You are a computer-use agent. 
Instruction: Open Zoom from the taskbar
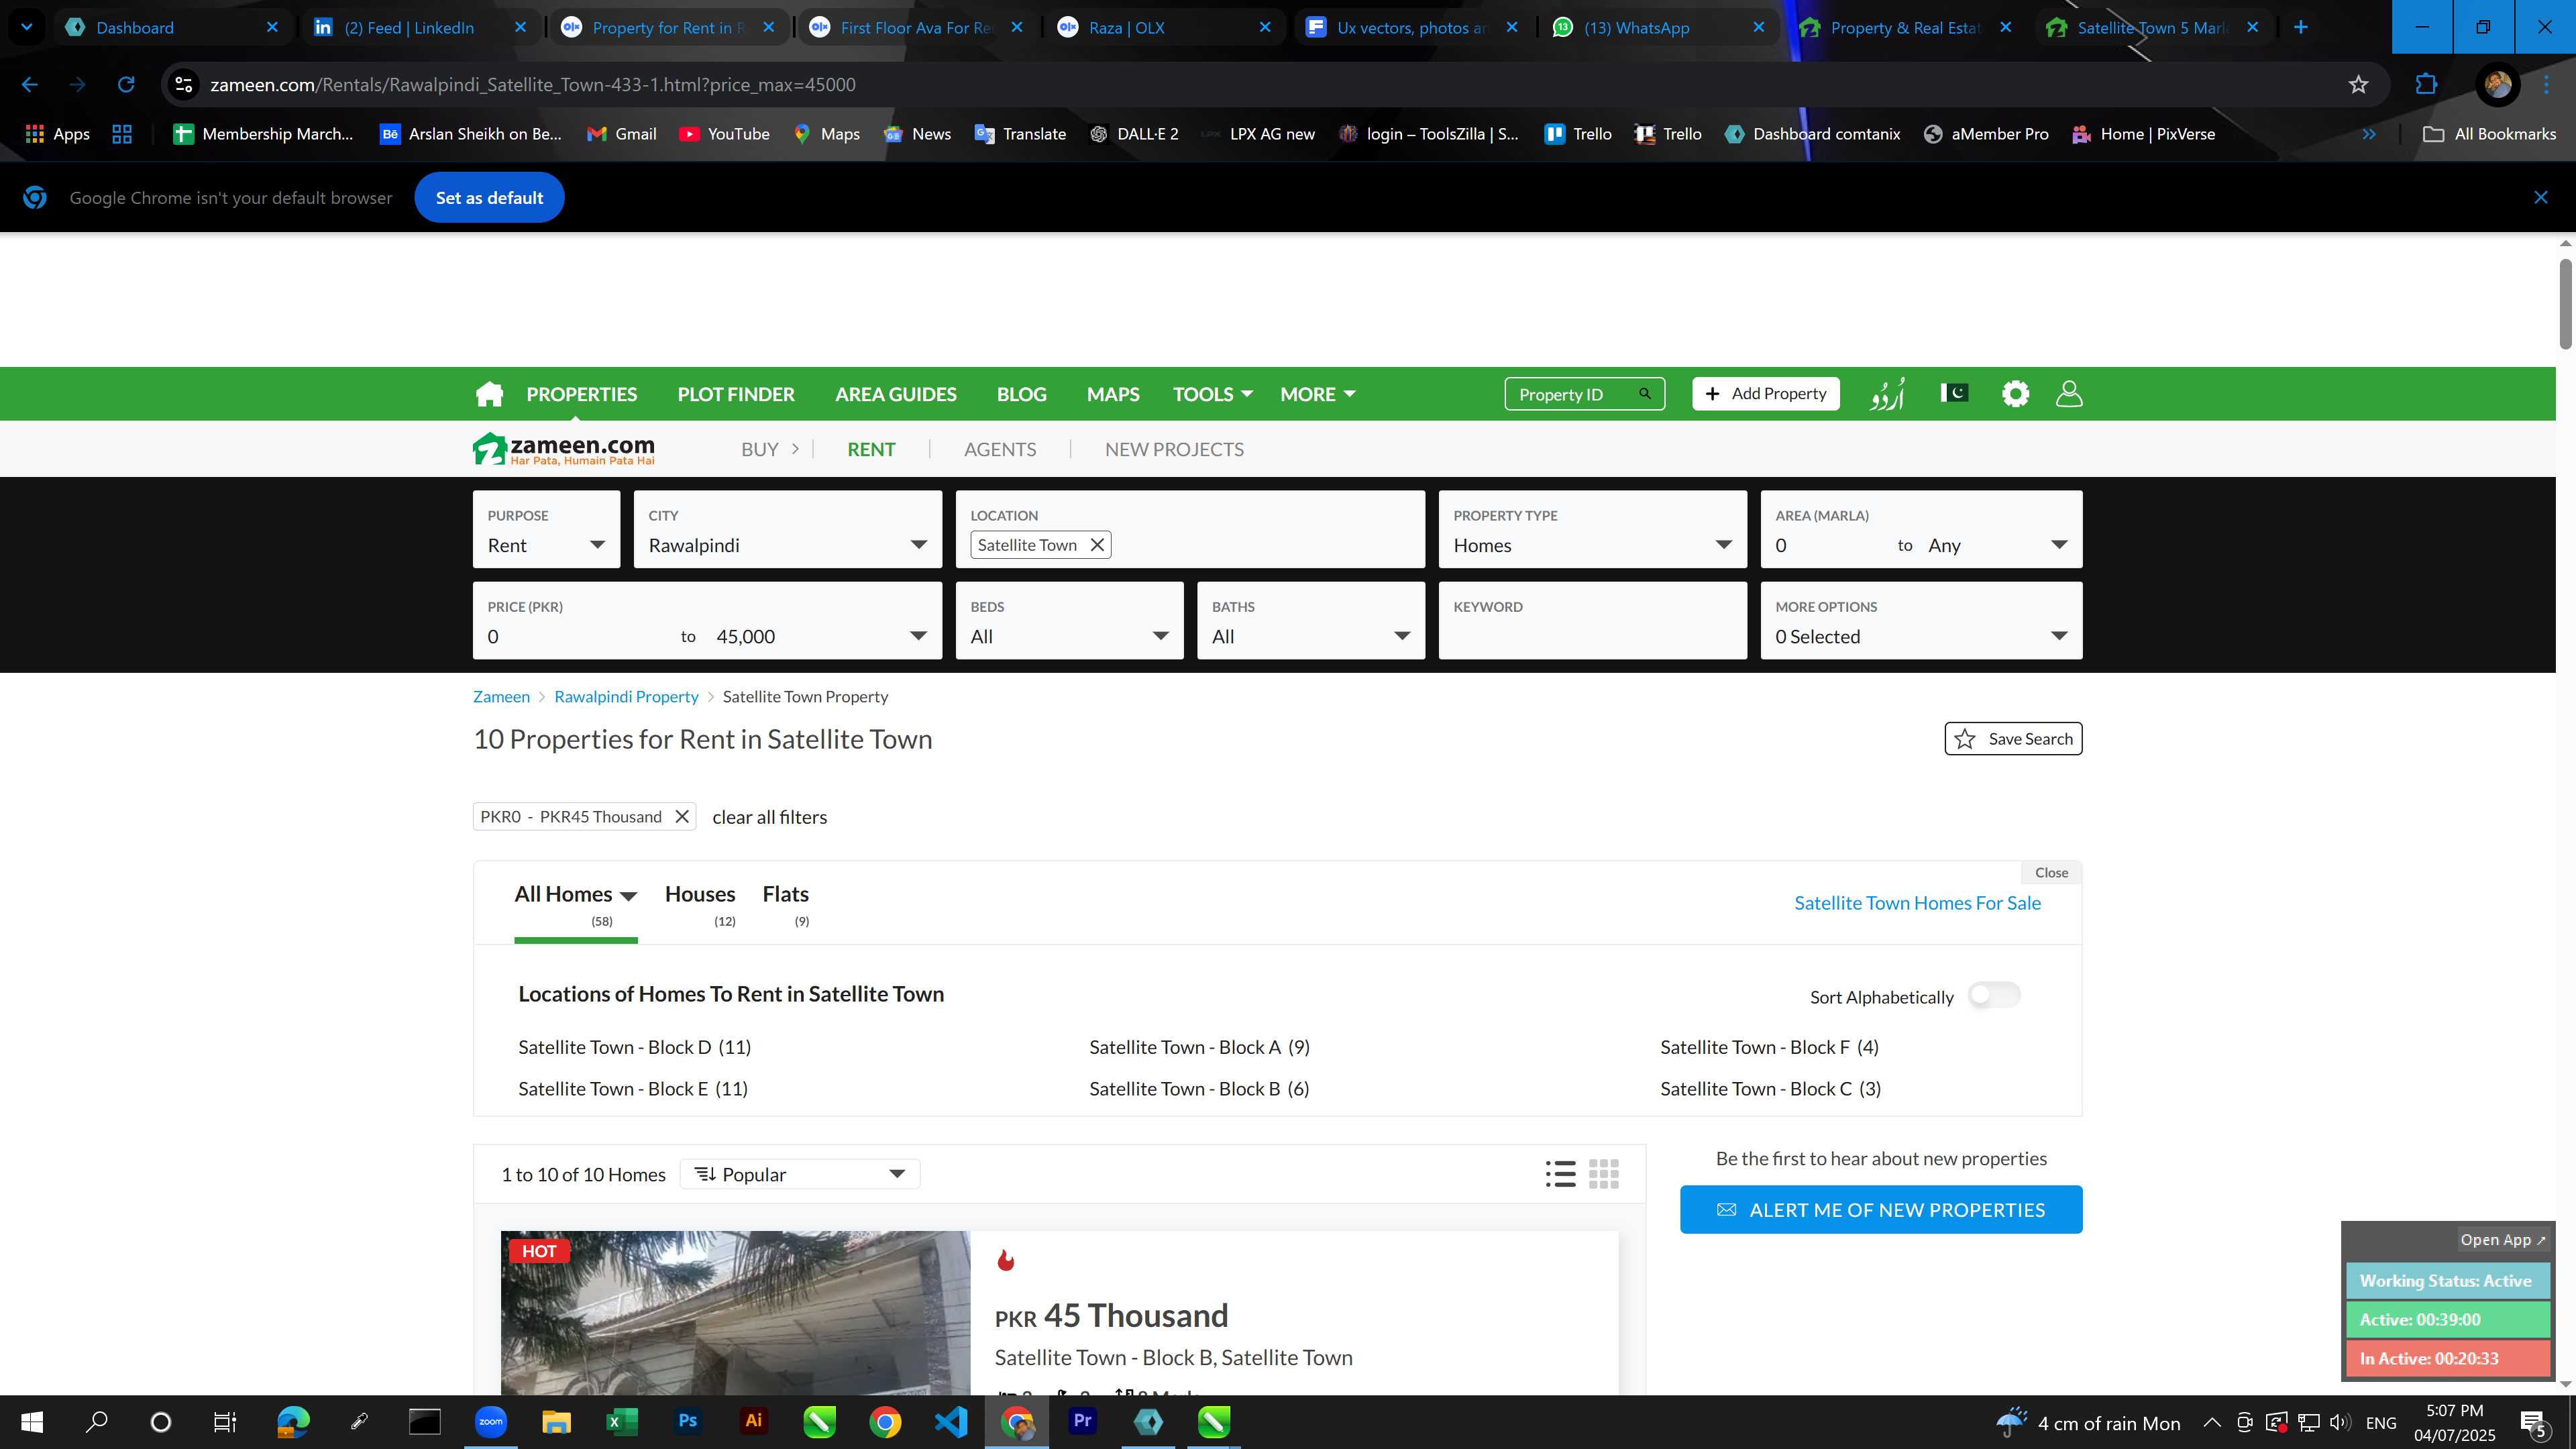(x=491, y=1421)
